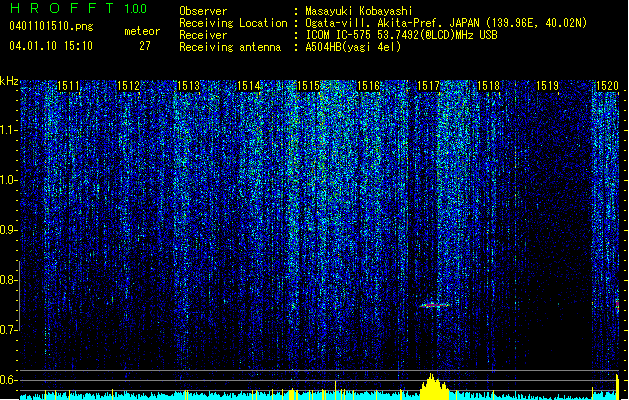629x400 pixels.
Task: Click the 'meteor' label
Action: [142, 31]
